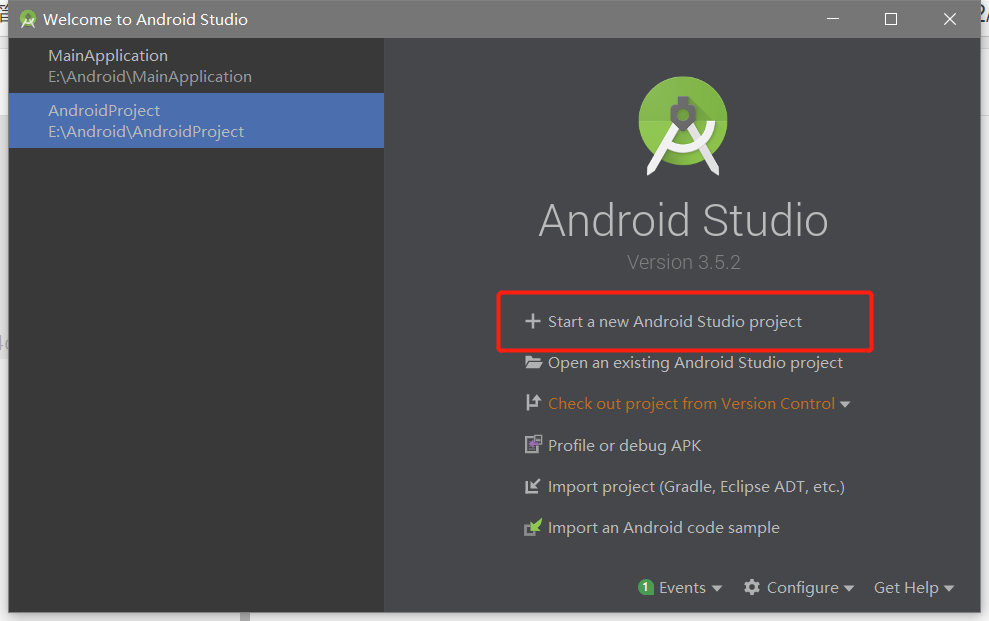Minimize the Welcome window

click(x=833, y=19)
